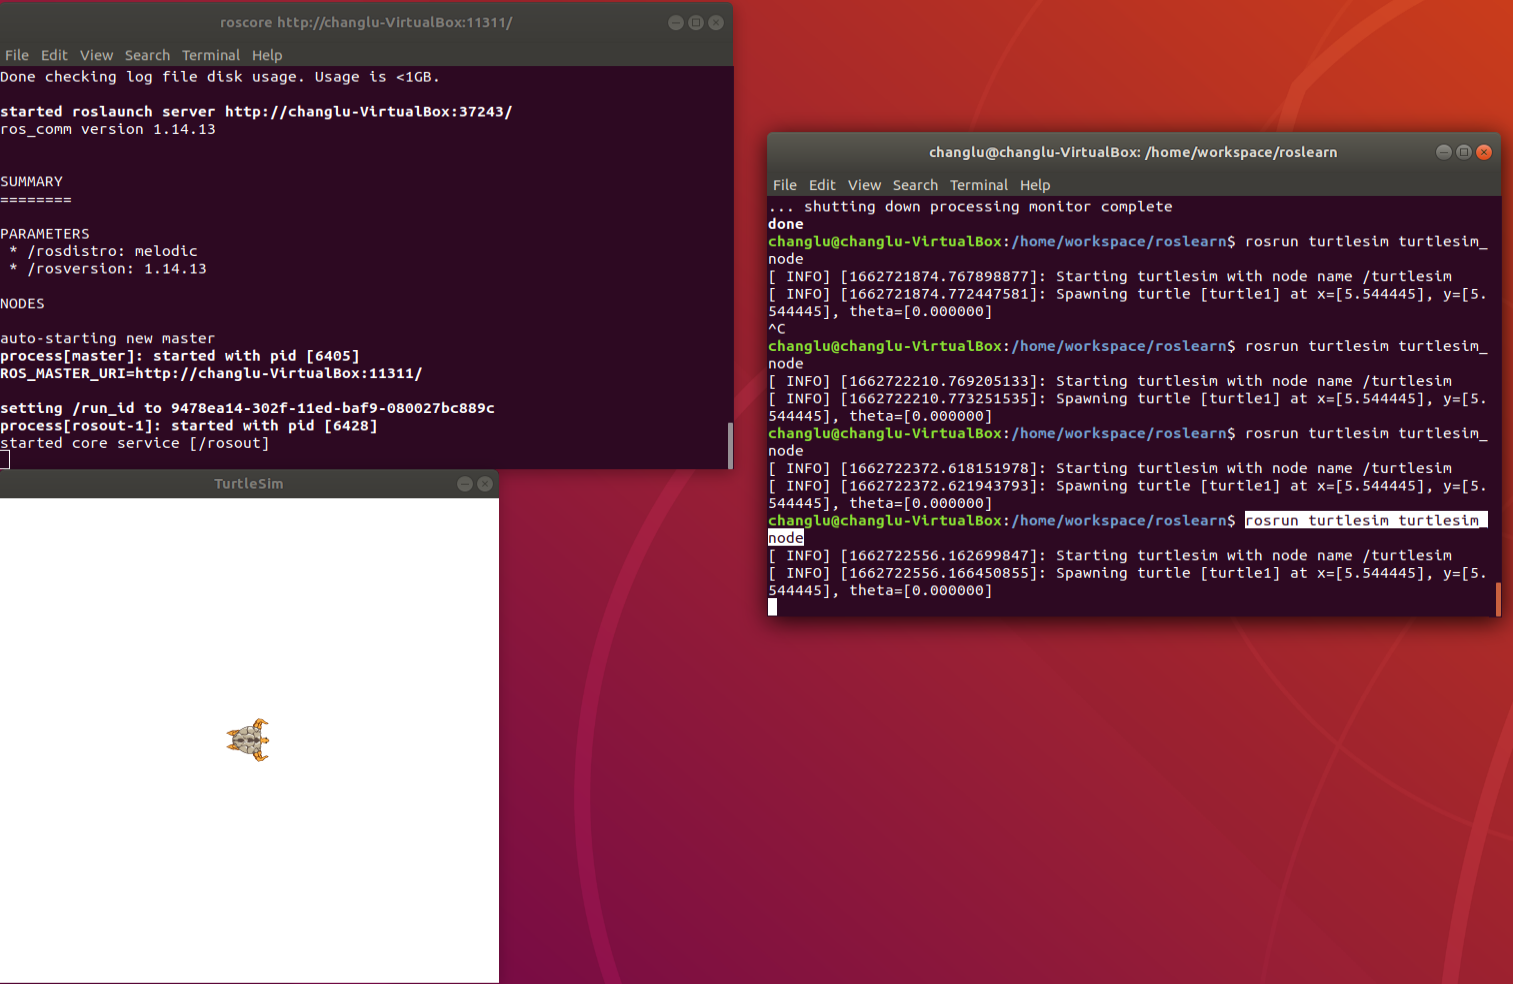Screen dimensions: 1513x984
Task: Minimize the roscore terminal window
Action: pos(676,22)
